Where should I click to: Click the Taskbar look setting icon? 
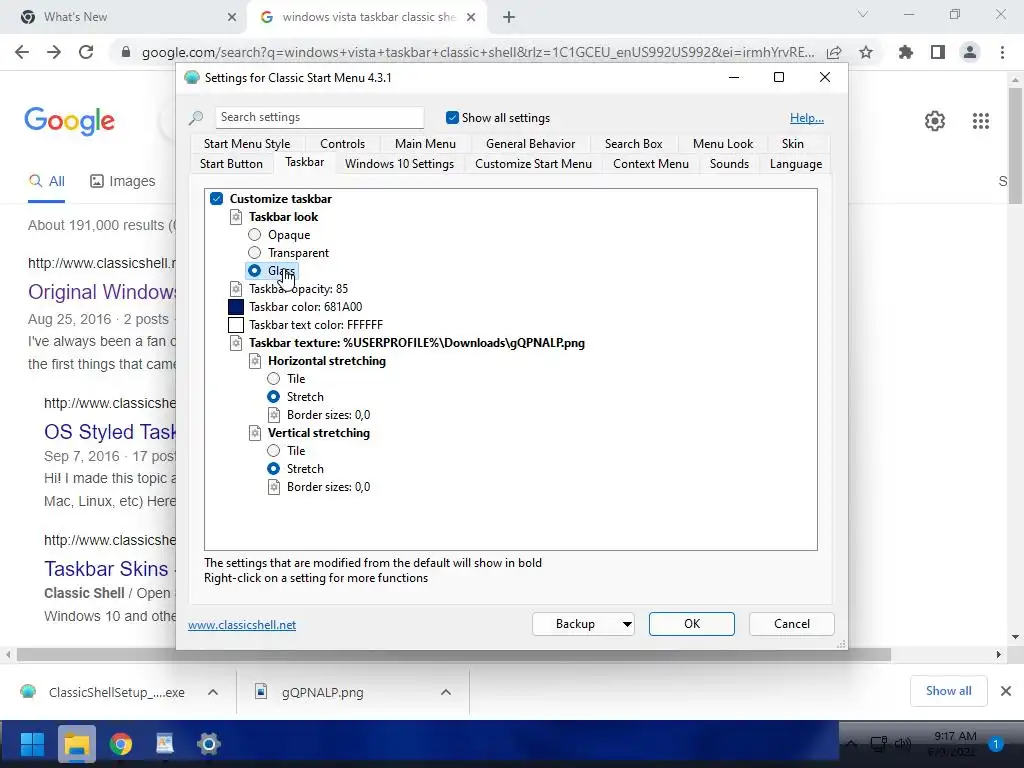pos(236,217)
